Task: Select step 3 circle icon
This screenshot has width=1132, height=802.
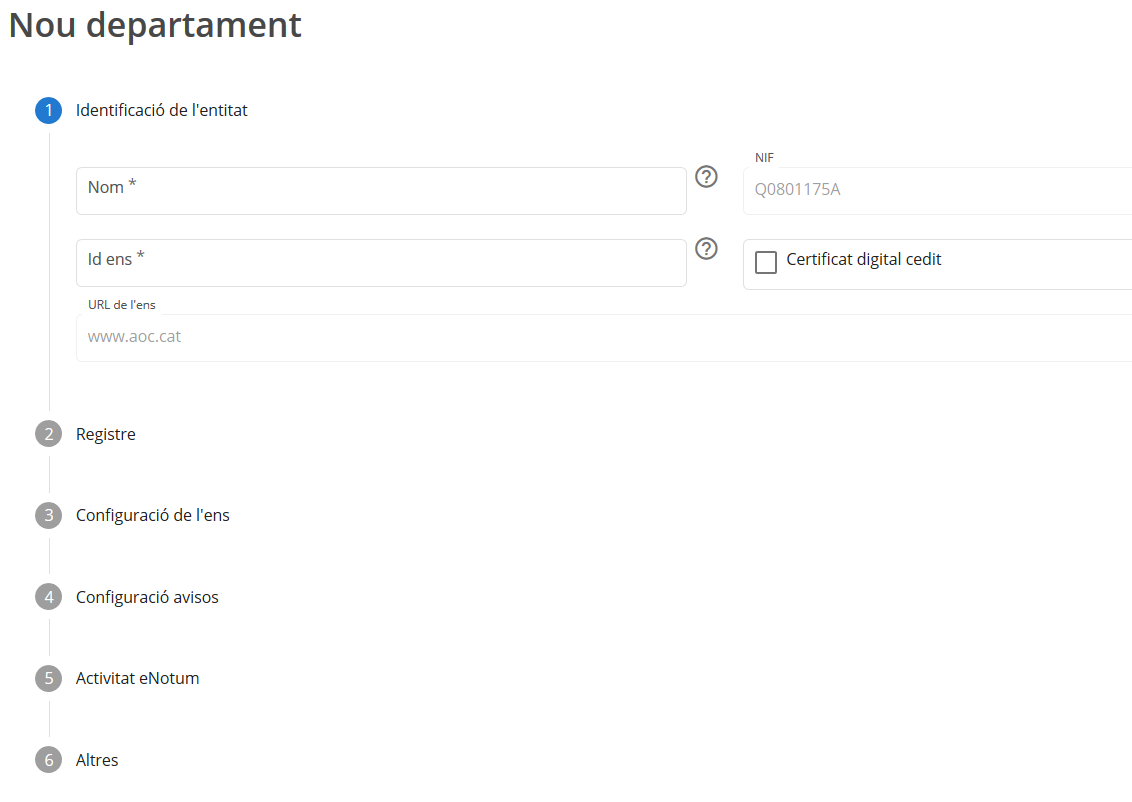Action: click(48, 515)
